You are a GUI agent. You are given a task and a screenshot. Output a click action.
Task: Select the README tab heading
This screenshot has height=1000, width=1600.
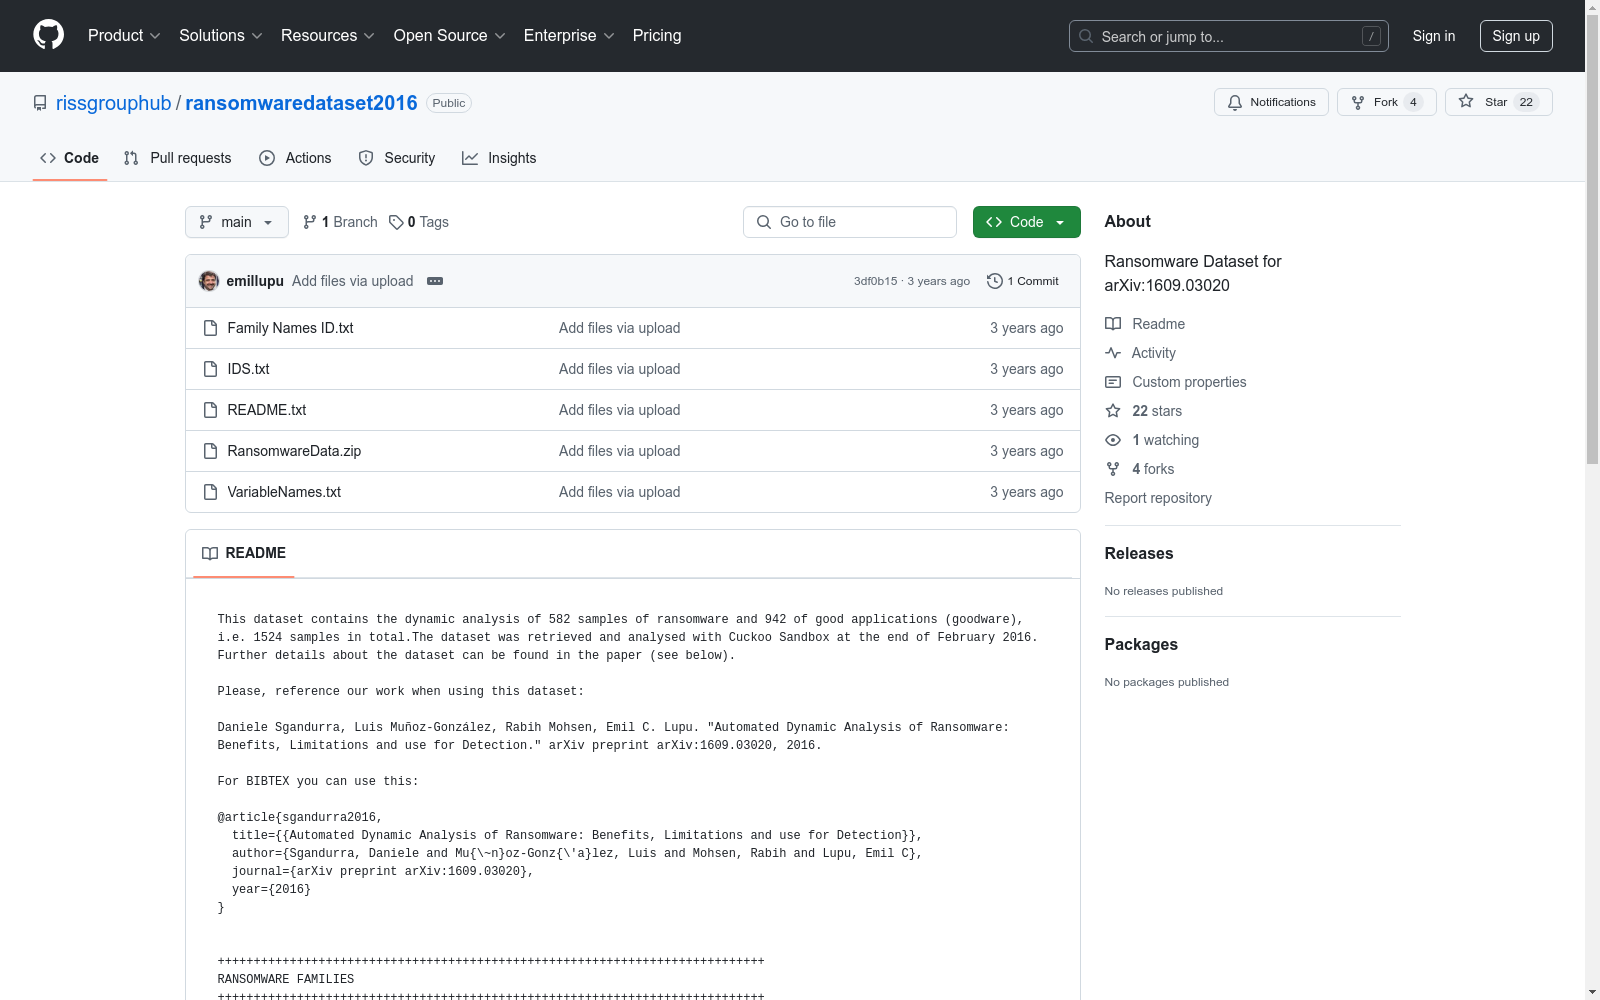coord(244,553)
